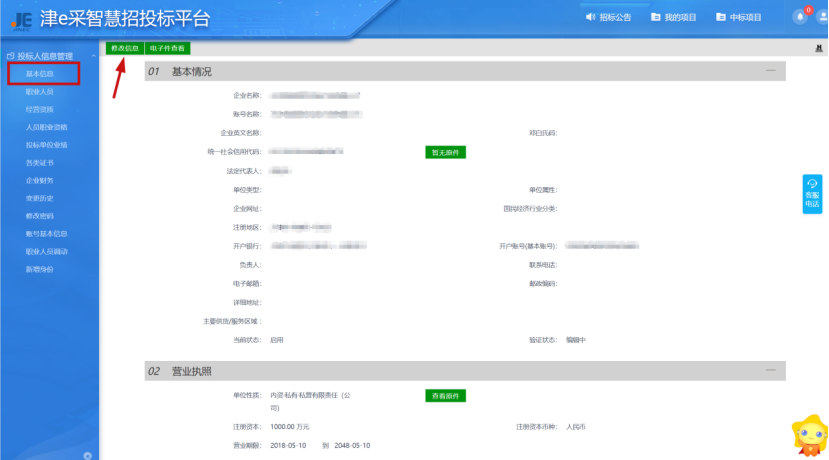
Task: Go to 企业财务 in the sidebar
Action: (x=40, y=180)
